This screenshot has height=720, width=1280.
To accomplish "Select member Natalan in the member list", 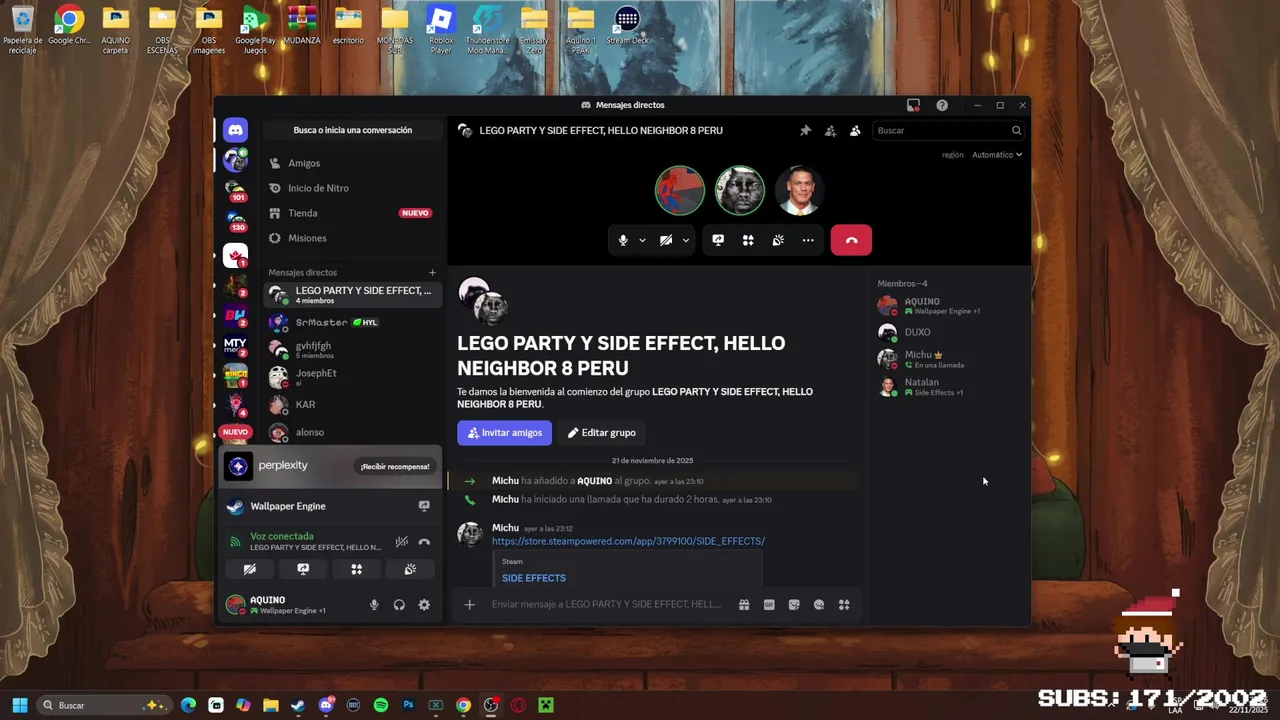I will (x=948, y=387).
